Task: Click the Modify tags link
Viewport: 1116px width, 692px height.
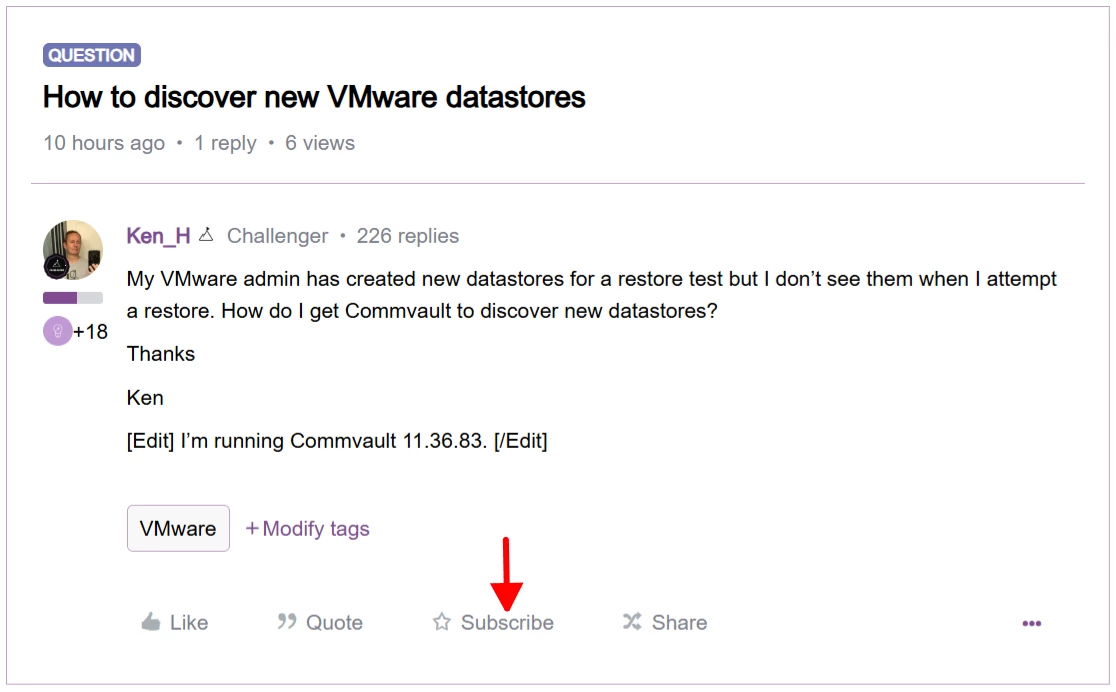Action: 308,528
